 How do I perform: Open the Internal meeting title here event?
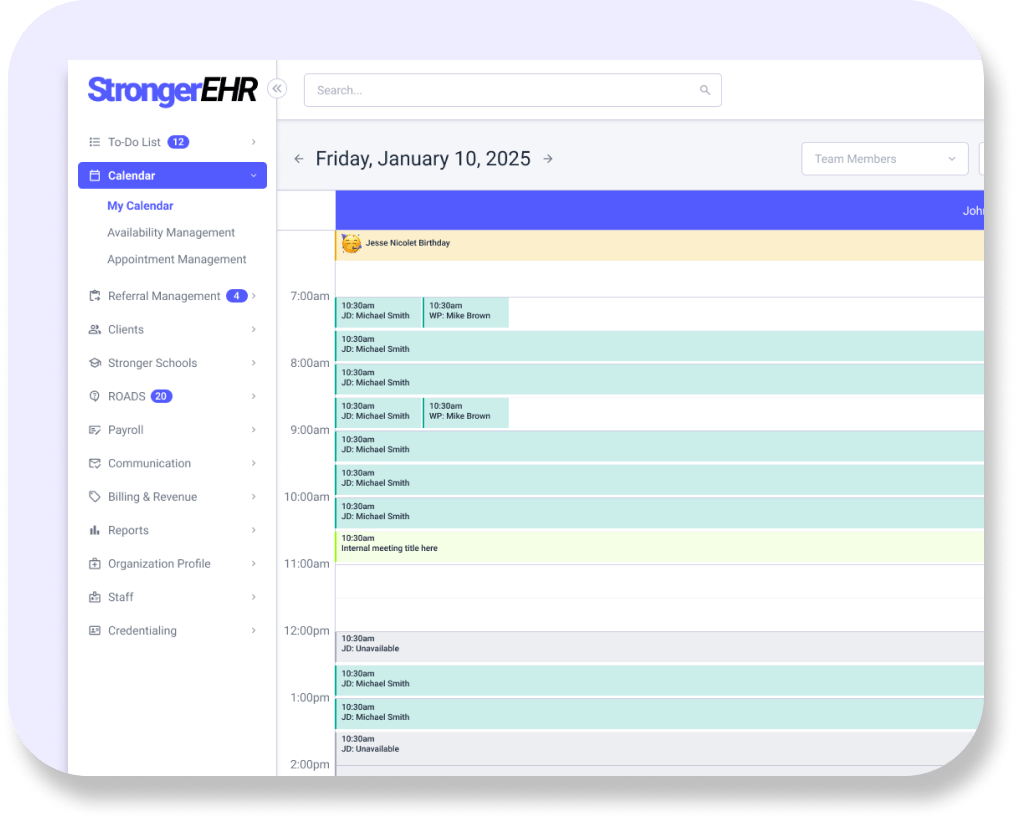(660, 547)
